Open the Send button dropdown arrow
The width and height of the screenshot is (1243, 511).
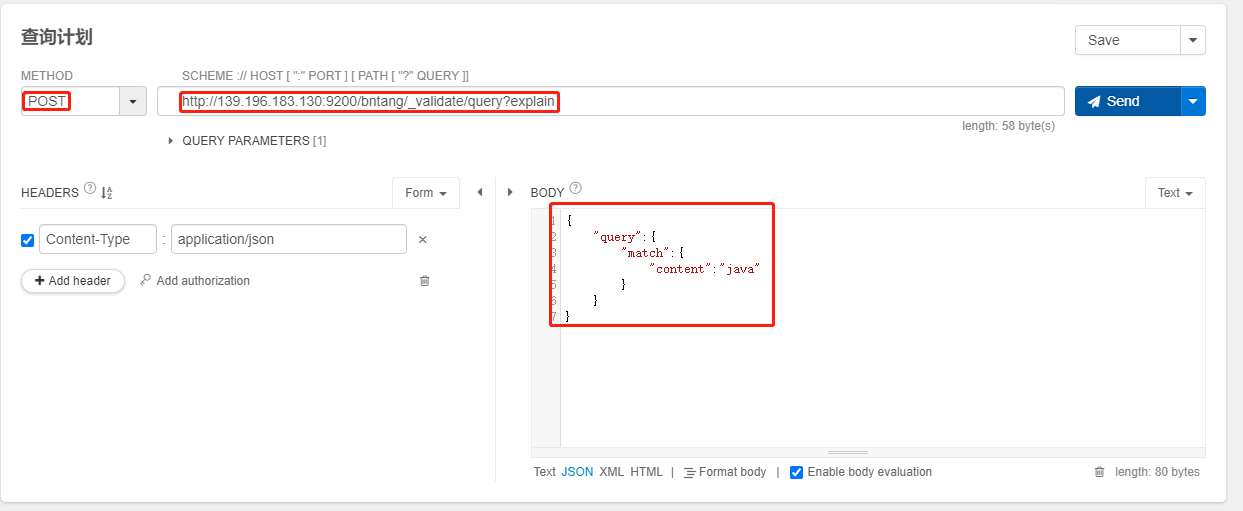[1193, 101]
